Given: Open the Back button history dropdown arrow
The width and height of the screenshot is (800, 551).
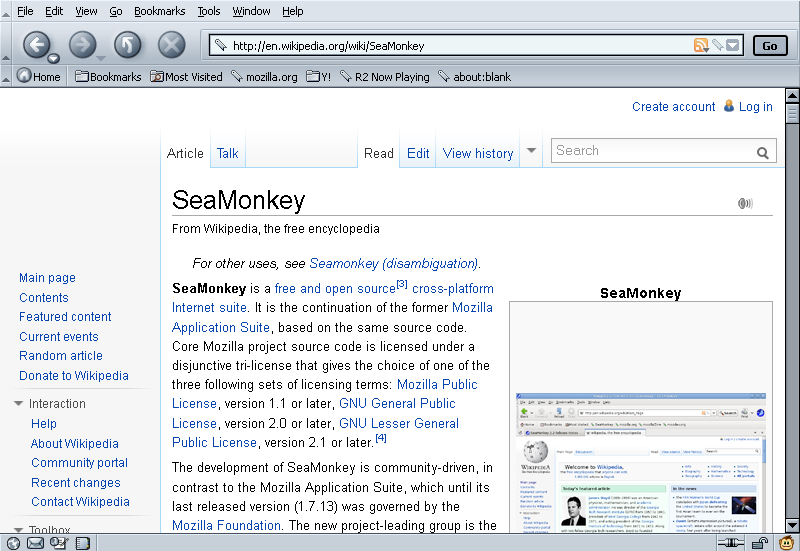Looking at the screenshot, I should point(54,58).
